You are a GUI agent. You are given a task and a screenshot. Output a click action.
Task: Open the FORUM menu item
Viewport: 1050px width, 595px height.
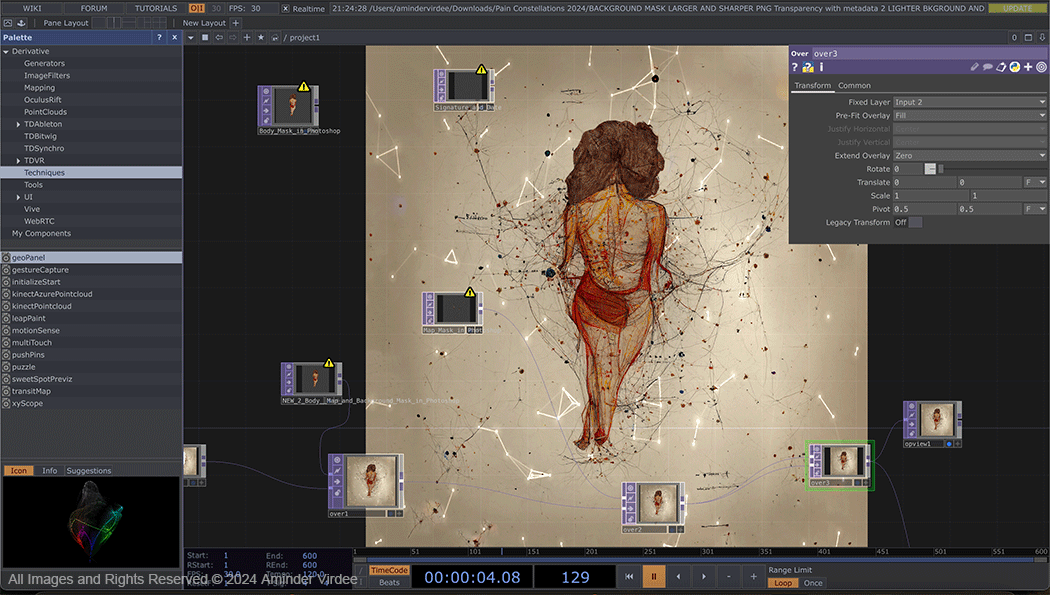pyautogui.click(x=94, y=8)
